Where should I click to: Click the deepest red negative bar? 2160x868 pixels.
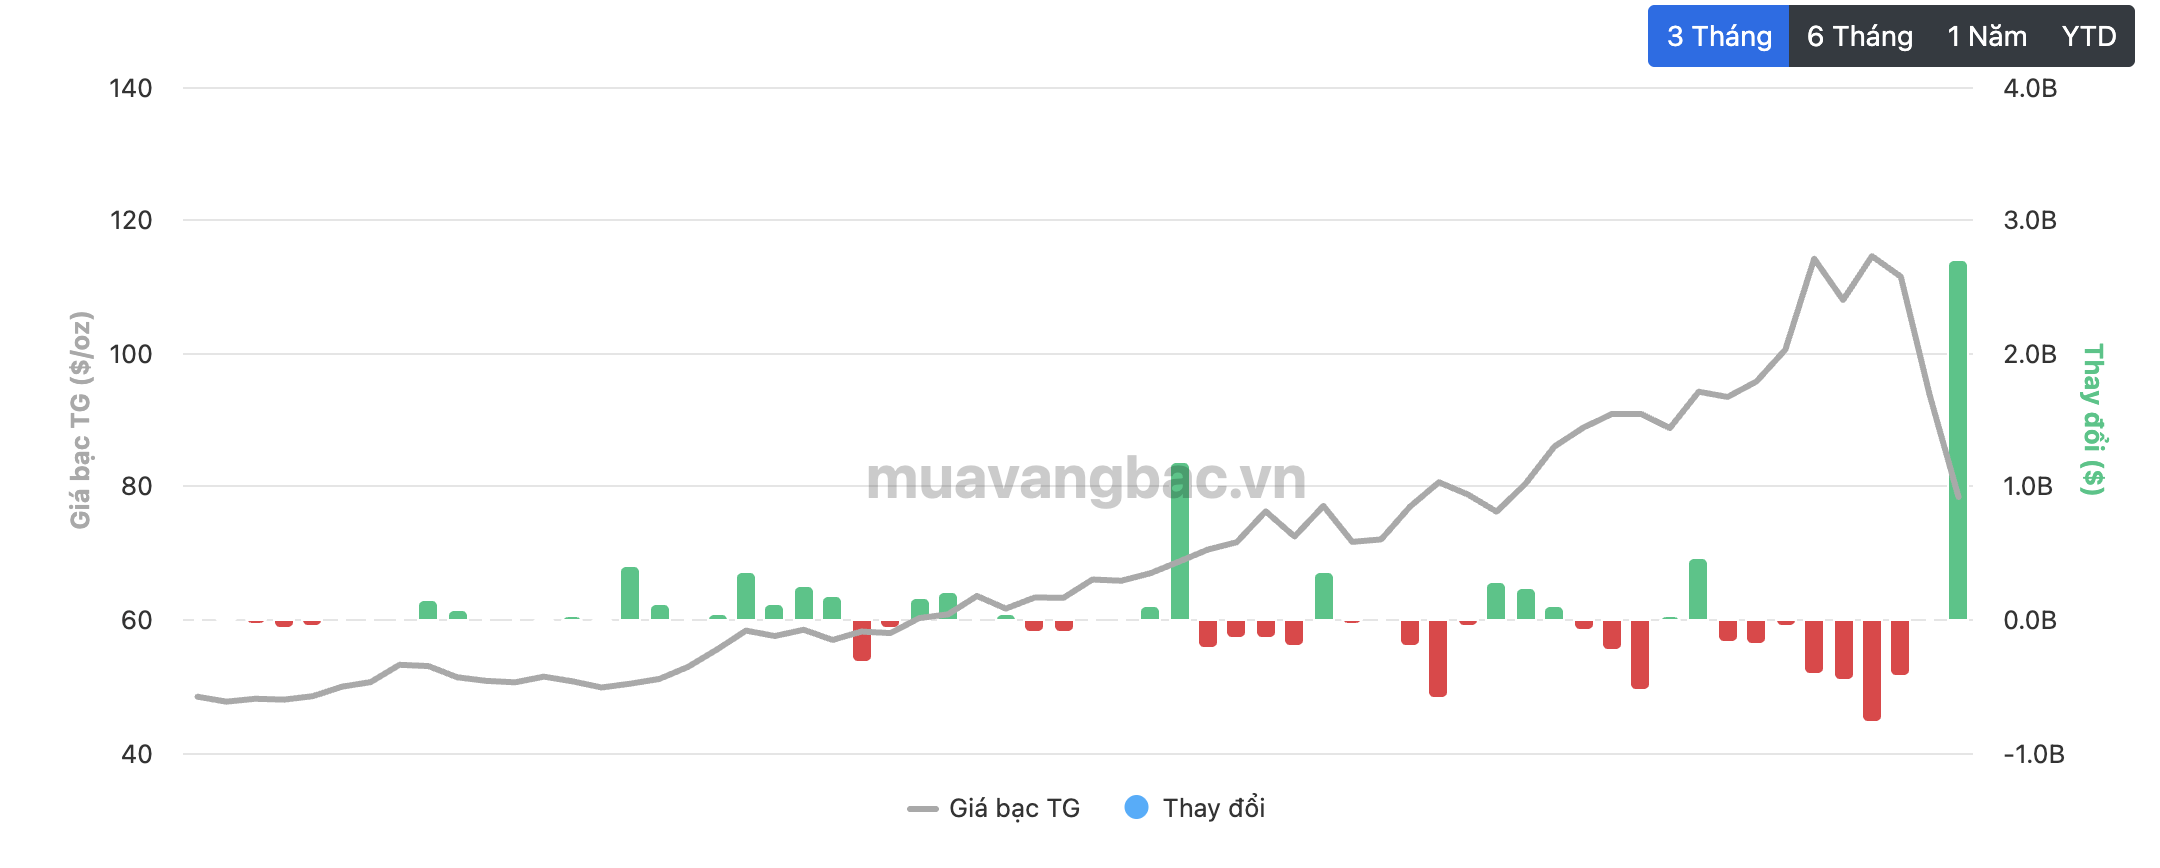pyautogui.click(x=1871, y=670)
